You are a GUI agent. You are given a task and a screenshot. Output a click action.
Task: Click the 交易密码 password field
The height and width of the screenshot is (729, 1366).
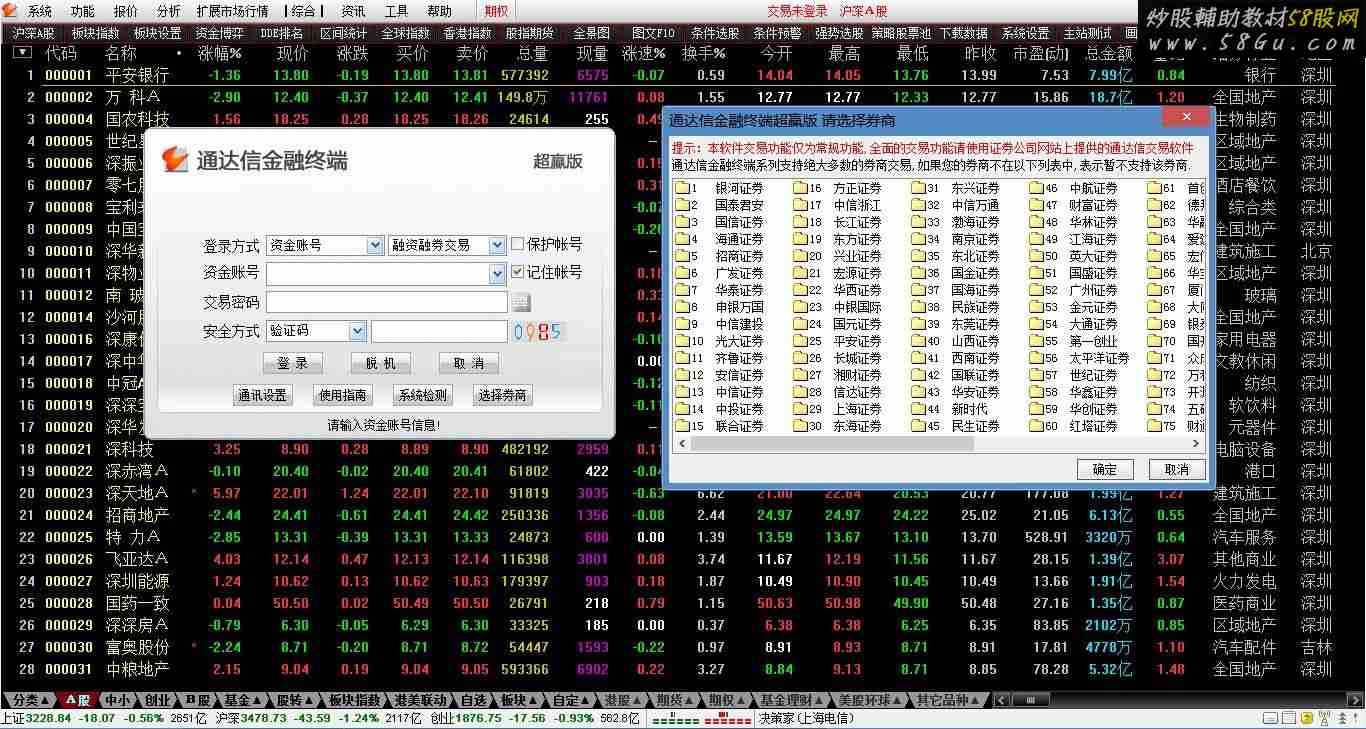pyautogui.click(x=387, y=302)
